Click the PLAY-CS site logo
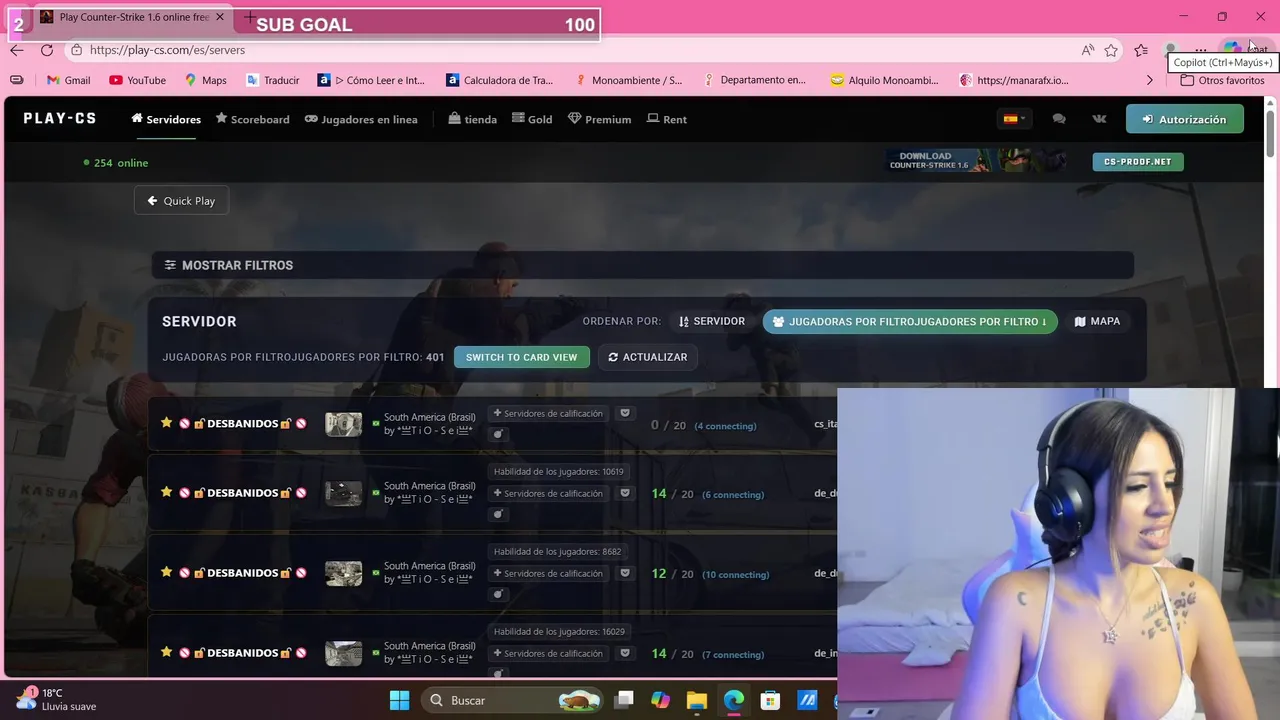The image size is (1280, 720). pos(60,118)
